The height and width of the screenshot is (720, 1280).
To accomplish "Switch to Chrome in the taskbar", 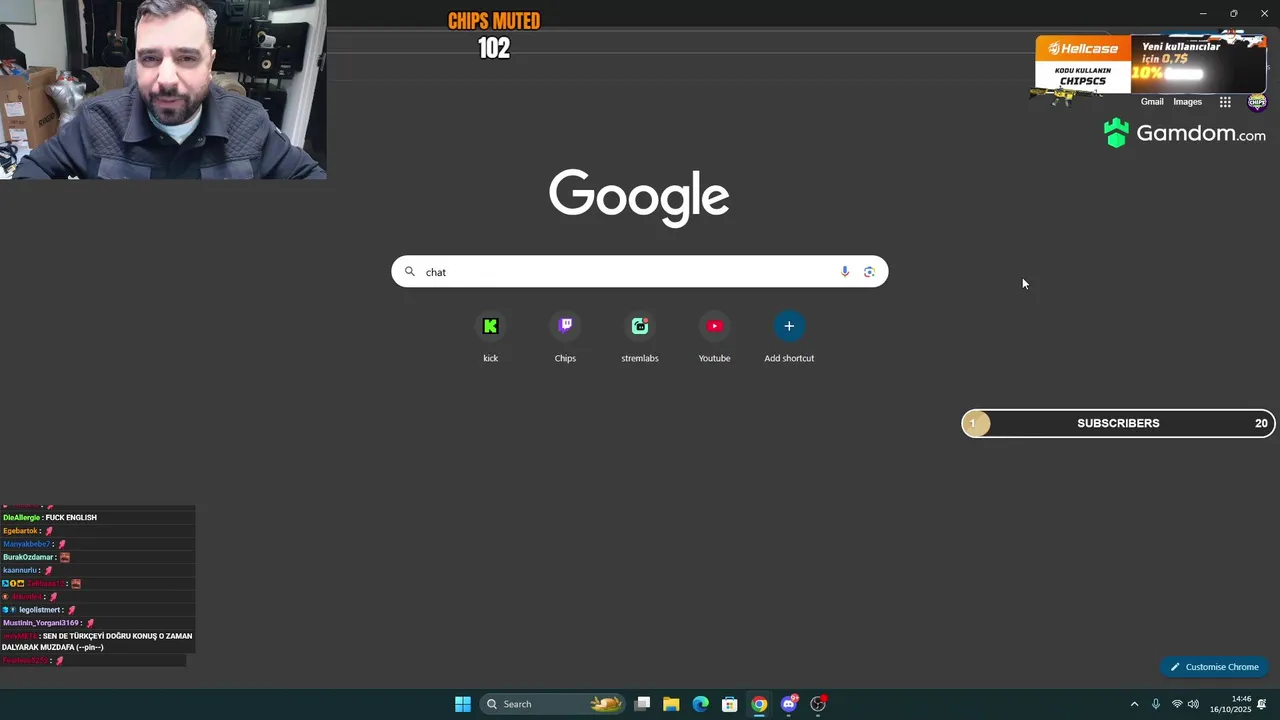I will [759, 704].
